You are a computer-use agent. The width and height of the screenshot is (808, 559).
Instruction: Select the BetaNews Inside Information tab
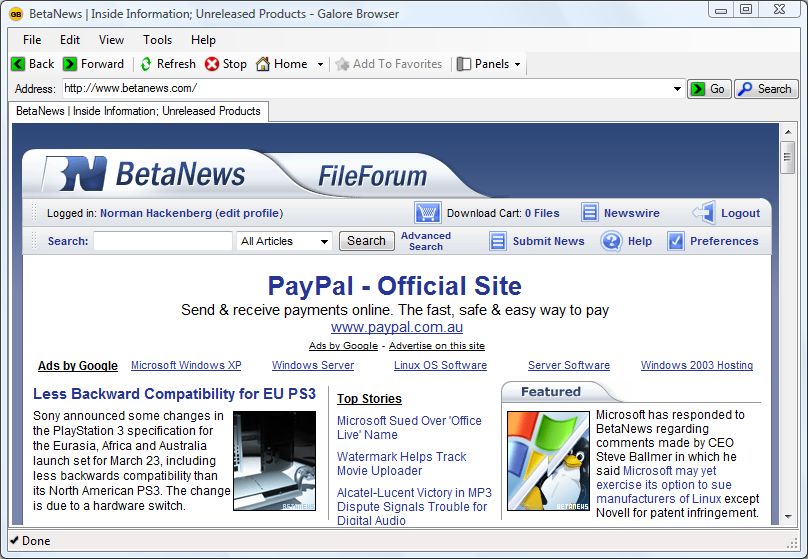(138, 111)
